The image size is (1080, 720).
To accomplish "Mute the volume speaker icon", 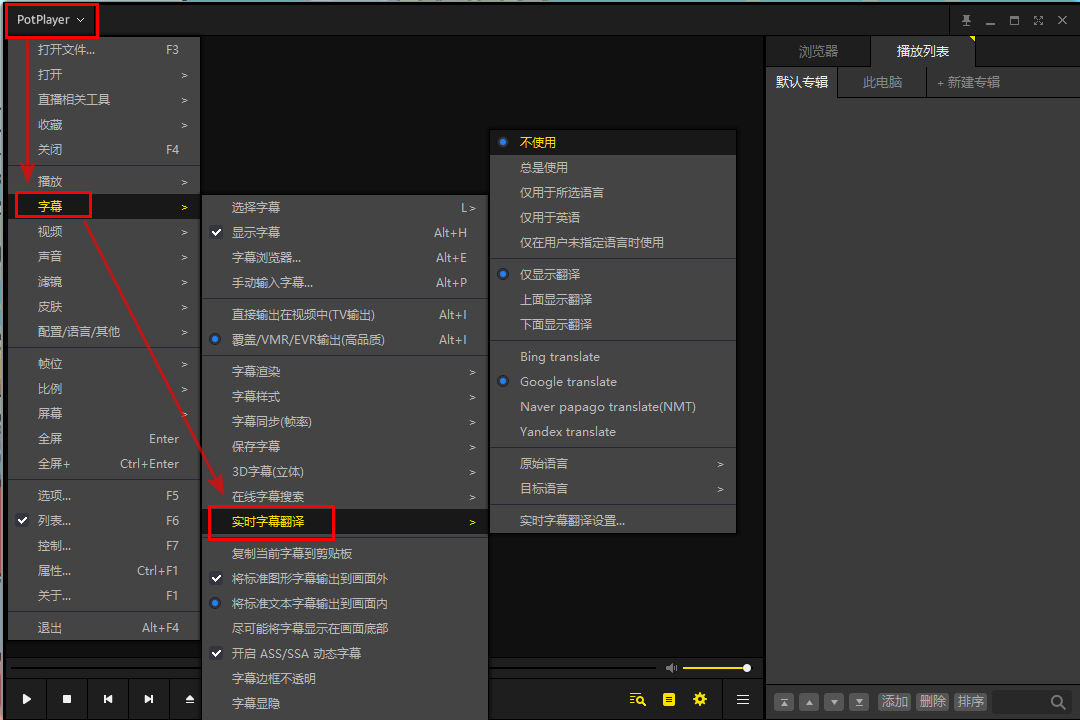I will (x=672, y=668).
